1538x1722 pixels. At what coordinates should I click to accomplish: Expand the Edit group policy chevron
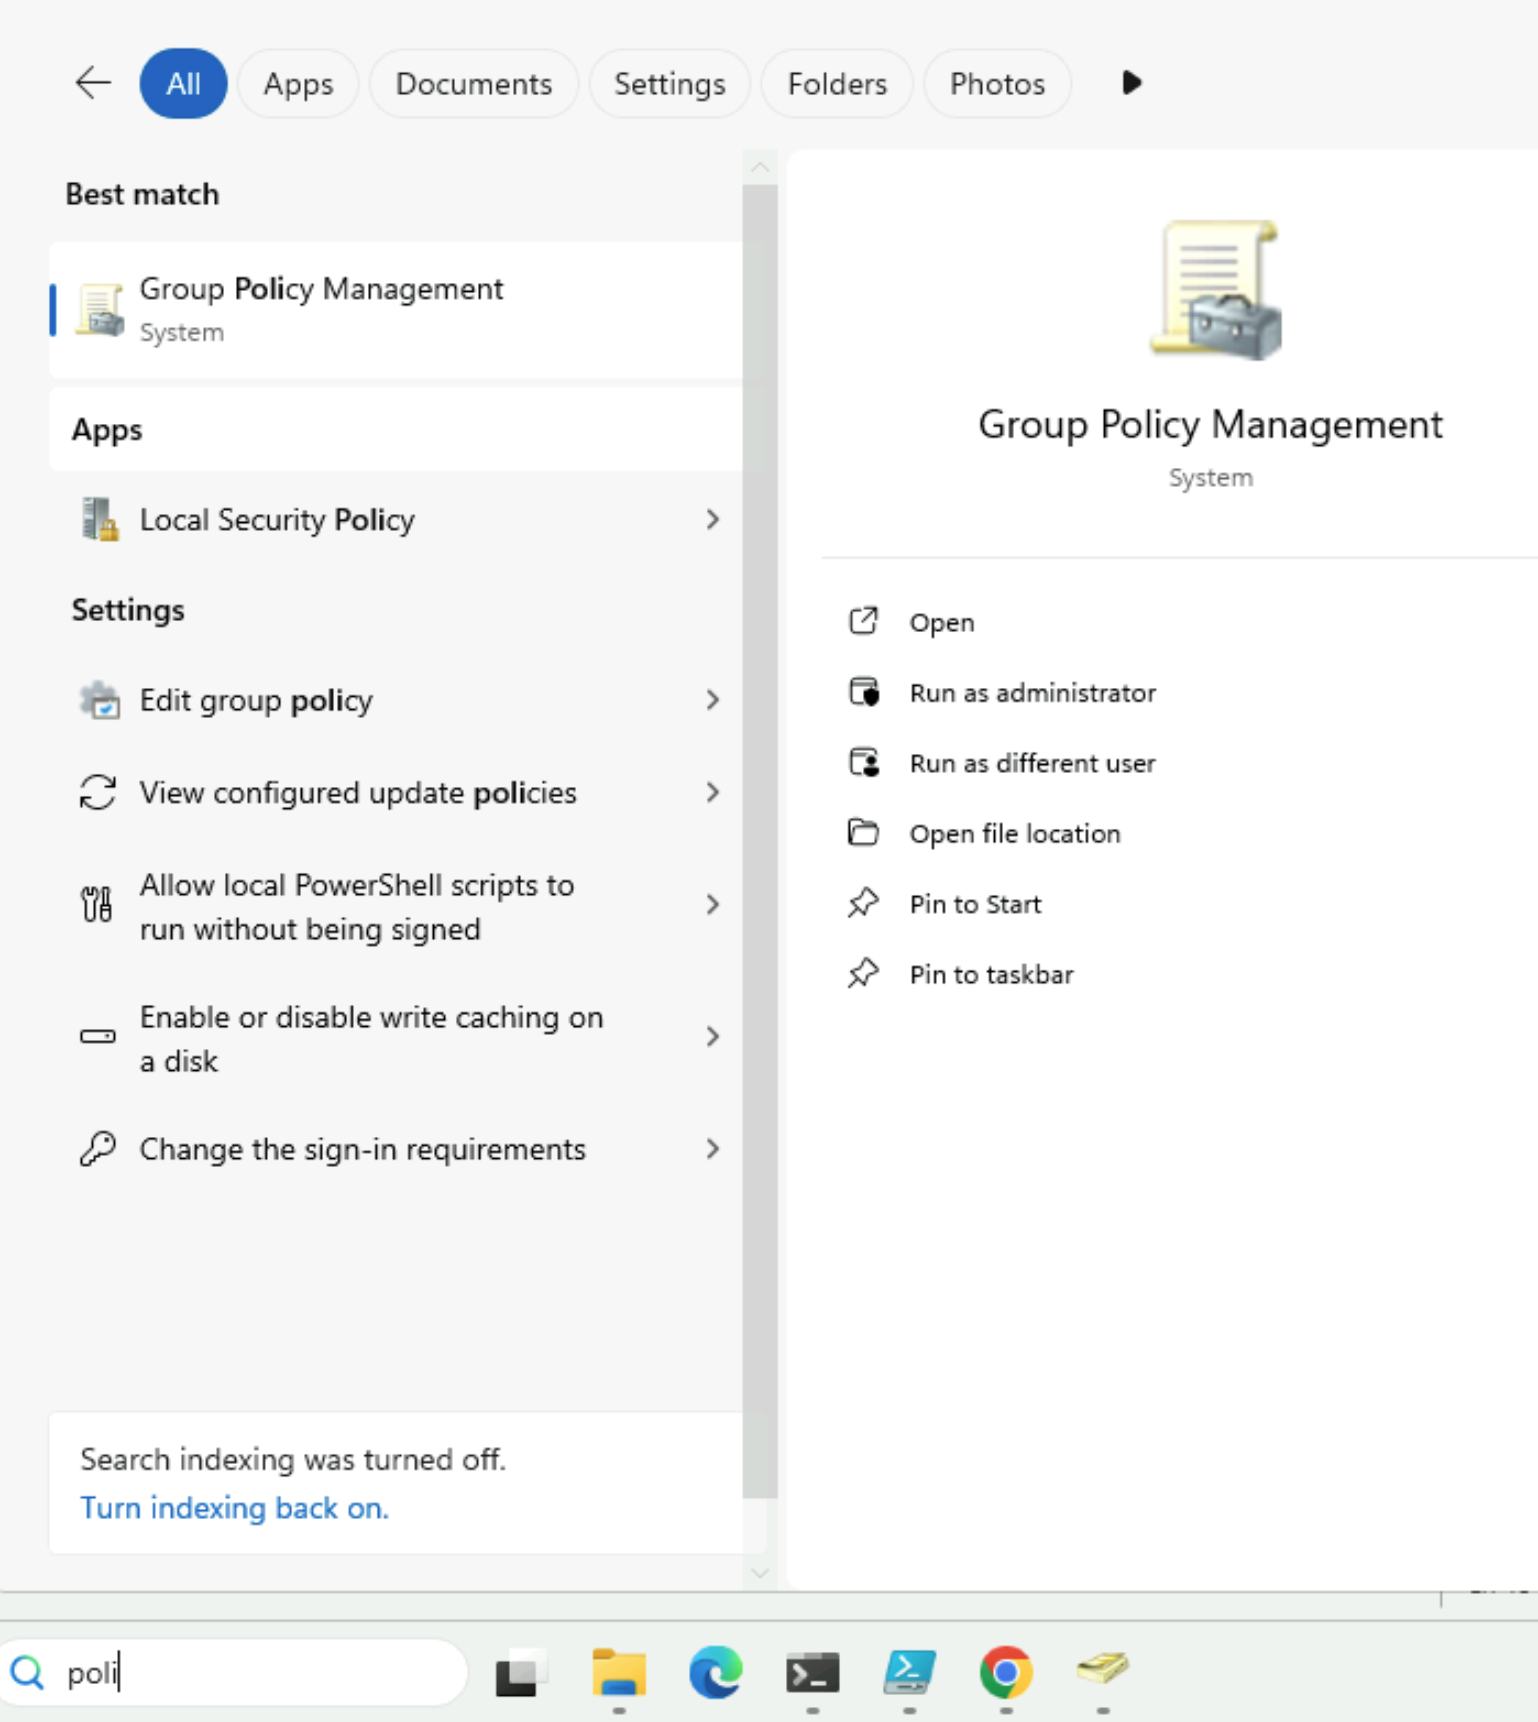pyautogui.click(x=712, y=700)
